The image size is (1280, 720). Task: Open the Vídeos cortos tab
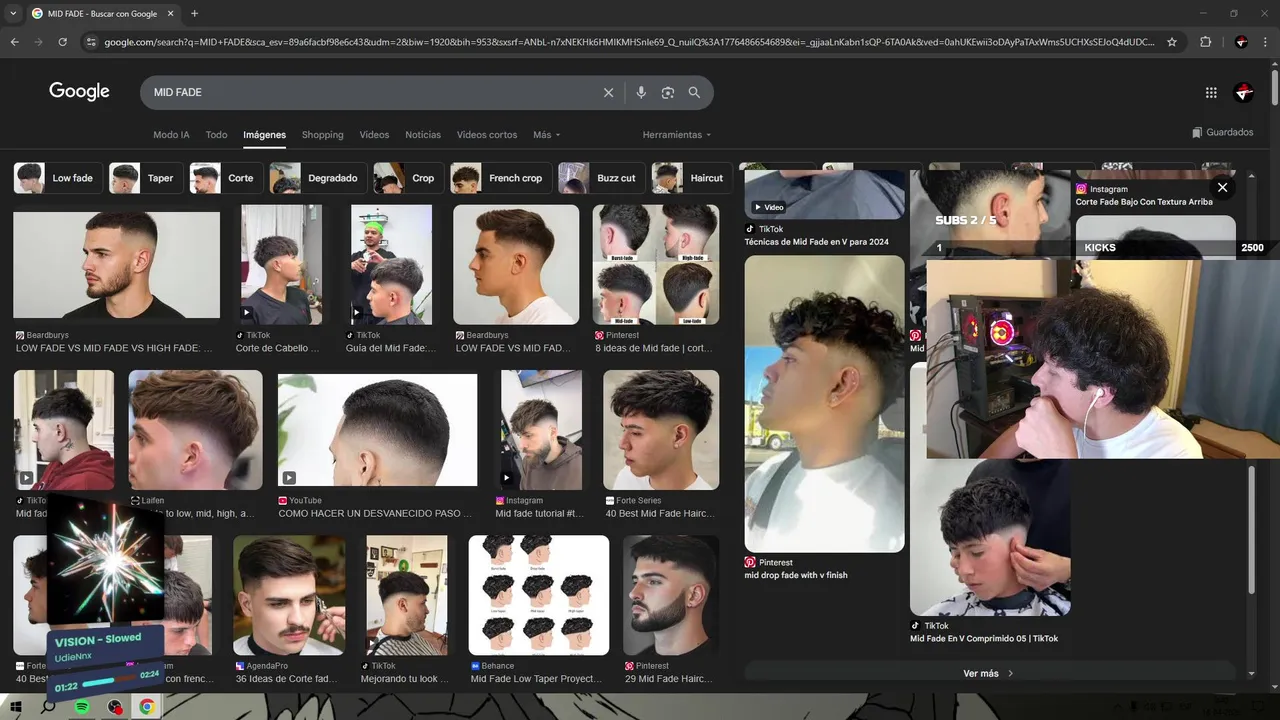[487, 135]
